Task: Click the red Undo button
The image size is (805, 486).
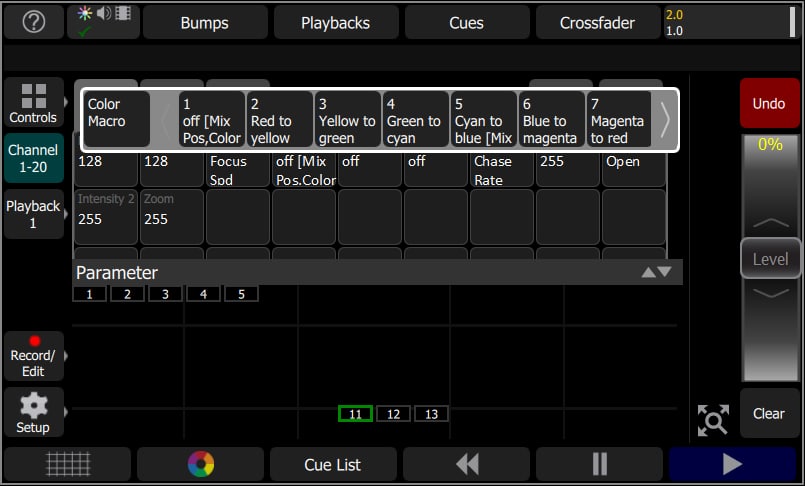Action: (x=769, y=103)
